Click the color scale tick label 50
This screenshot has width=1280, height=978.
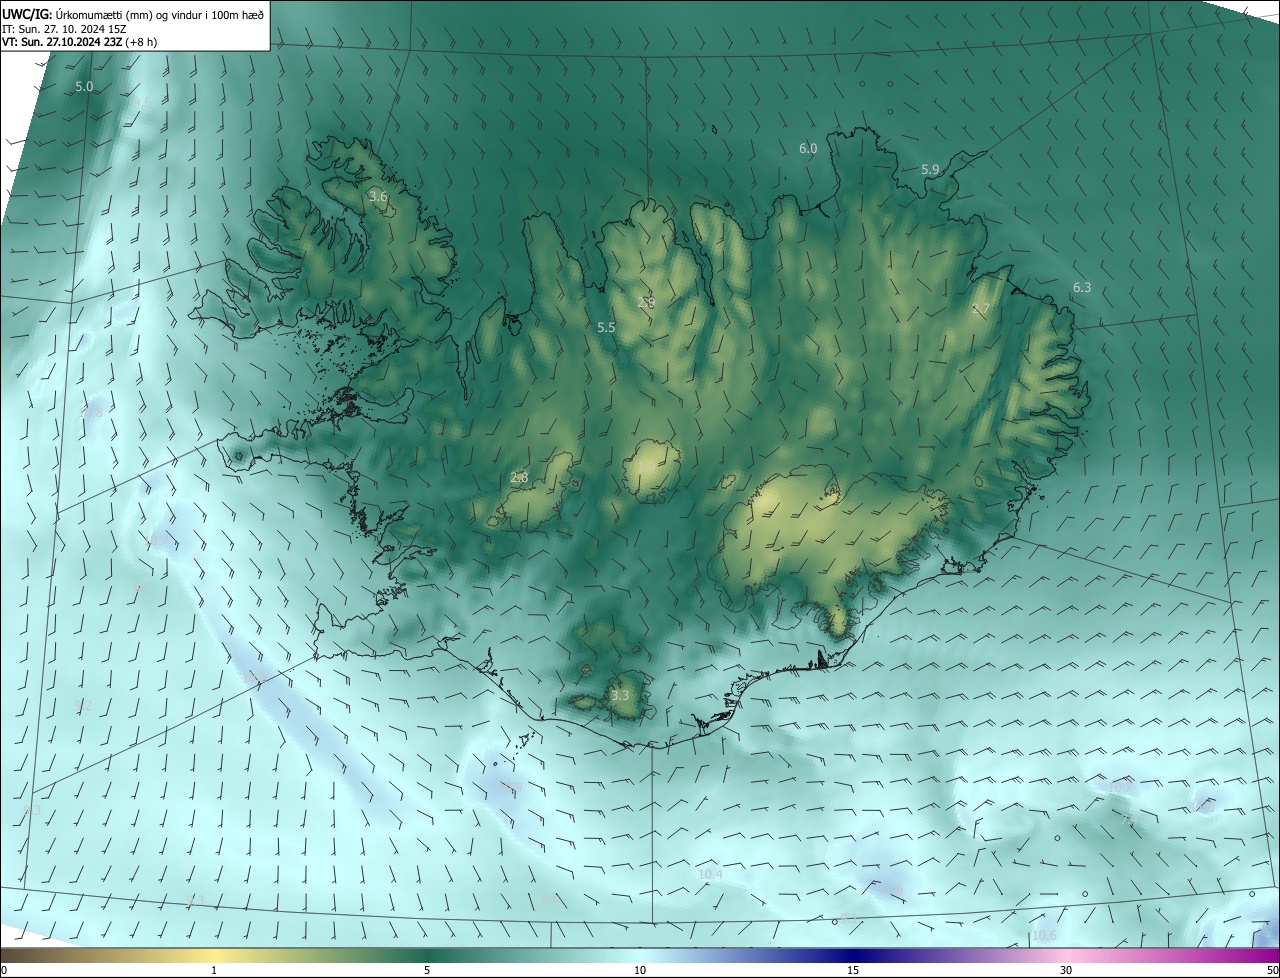coord(1272,970)
